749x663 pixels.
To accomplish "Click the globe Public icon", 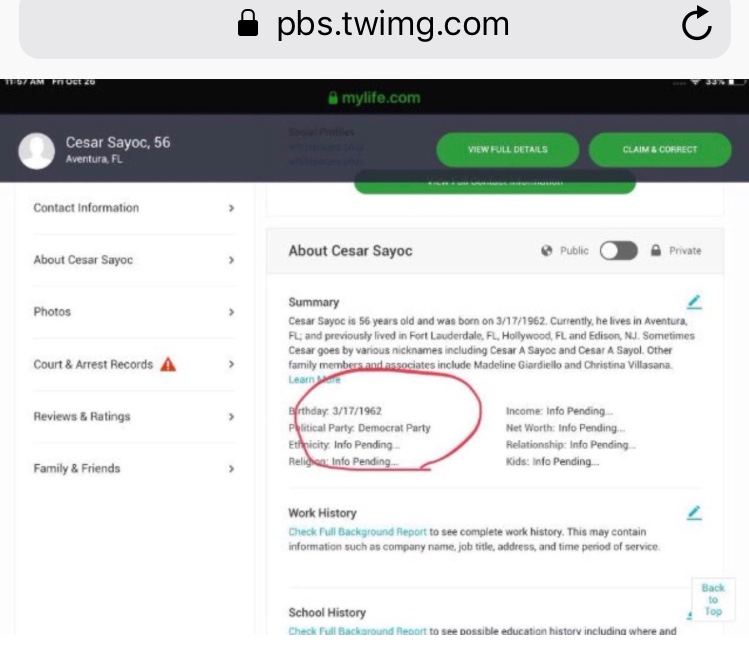I will (546, 251).
